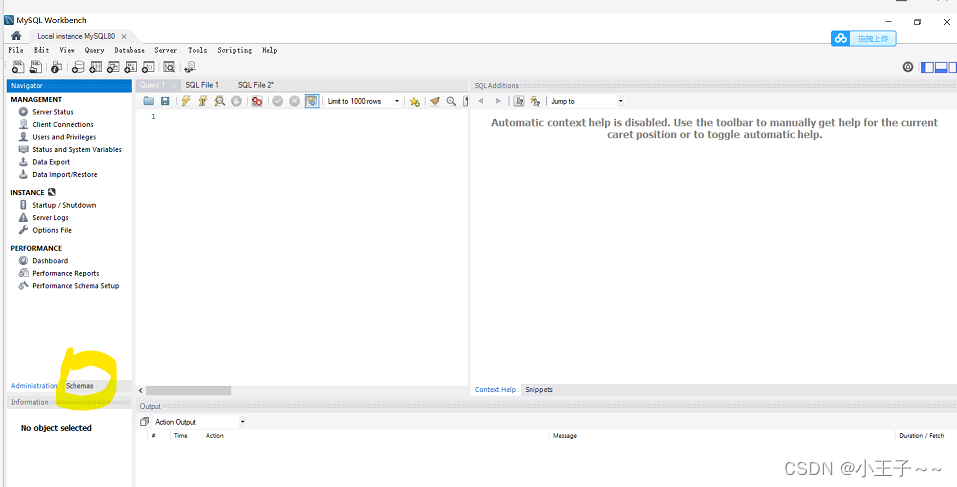The width and height of the screenshot is (957, 487).
Task: Toggle left sidebar panel visibility
Action: (x=928, y=67)
